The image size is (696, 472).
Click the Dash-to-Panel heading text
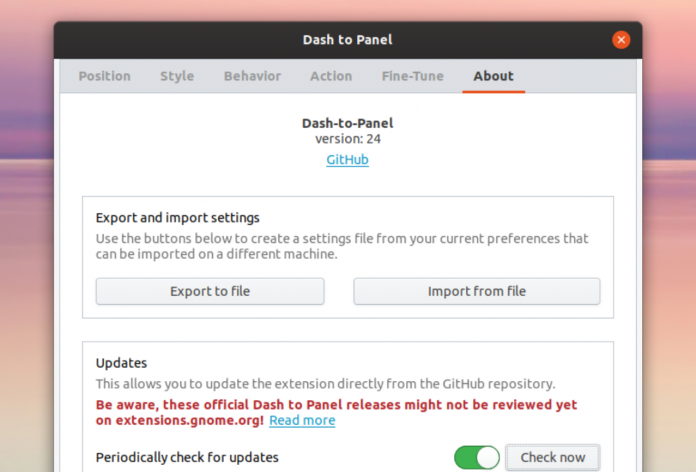[x=347, y=123]
